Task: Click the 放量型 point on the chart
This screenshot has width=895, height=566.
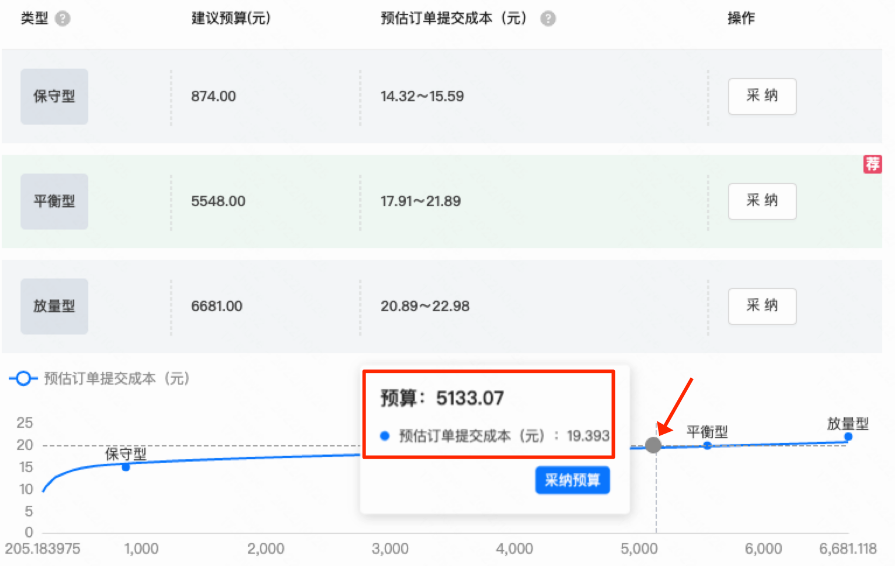Action: pos(848,436)
